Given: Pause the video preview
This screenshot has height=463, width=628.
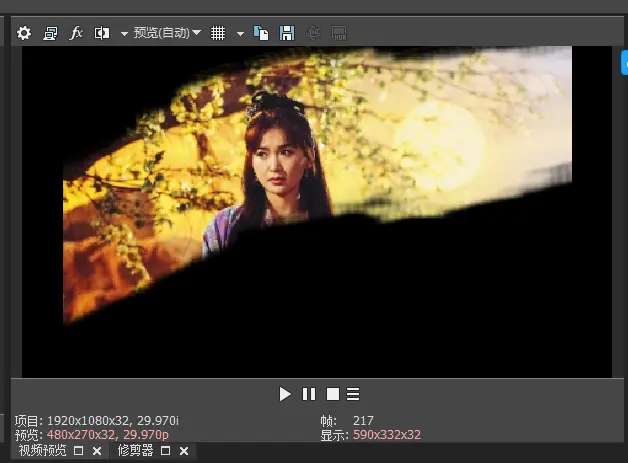Looking at the screenshot, I should click(309, 394).
